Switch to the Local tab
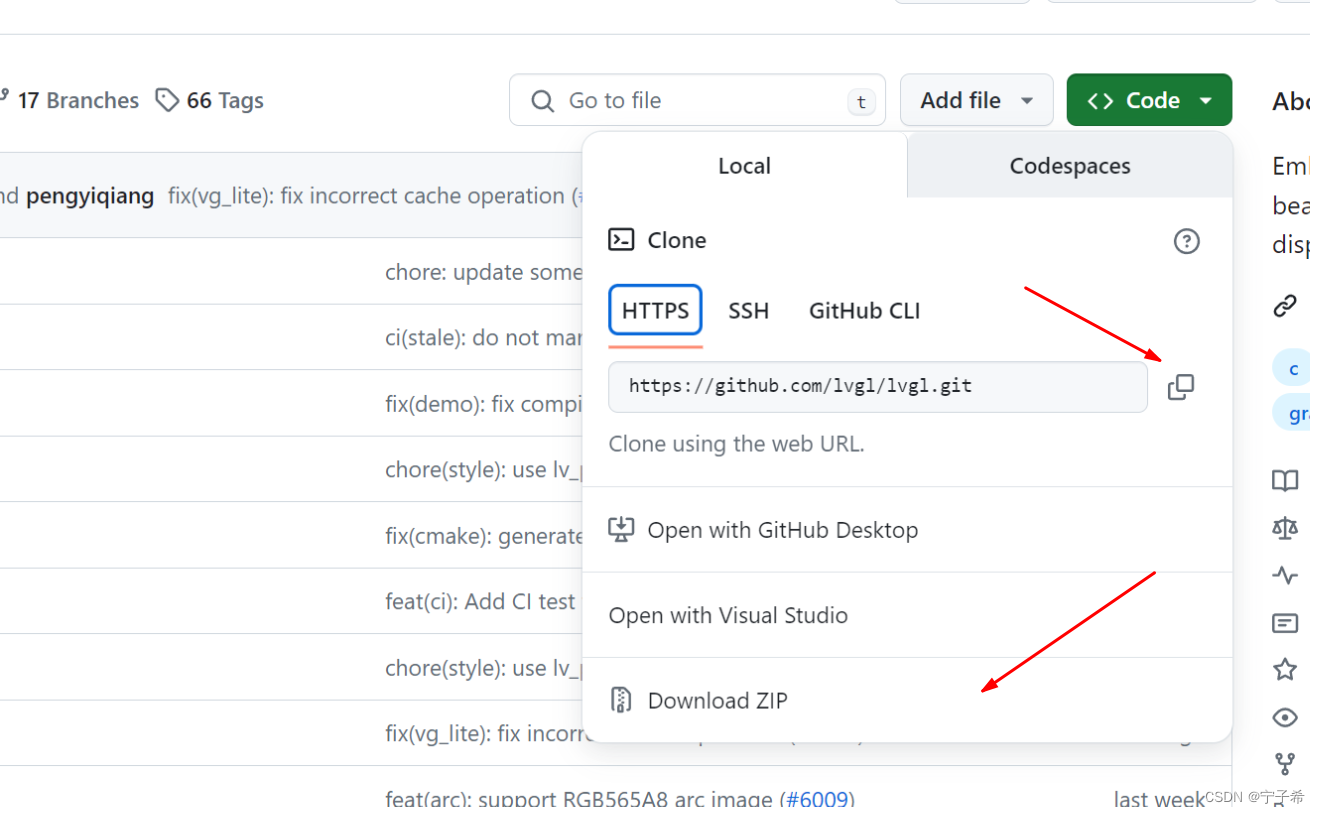 pyautogui.click(x=745, y=166)
